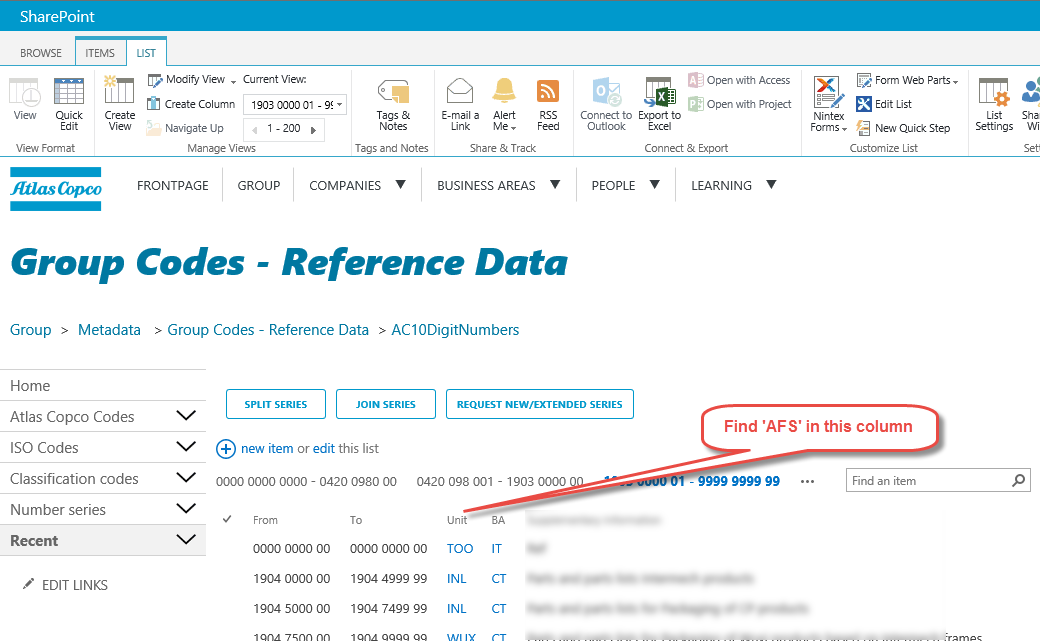
Task: Expand the LEARNING menu arrow
Action: pyautogui.click(x=771, y=184)
